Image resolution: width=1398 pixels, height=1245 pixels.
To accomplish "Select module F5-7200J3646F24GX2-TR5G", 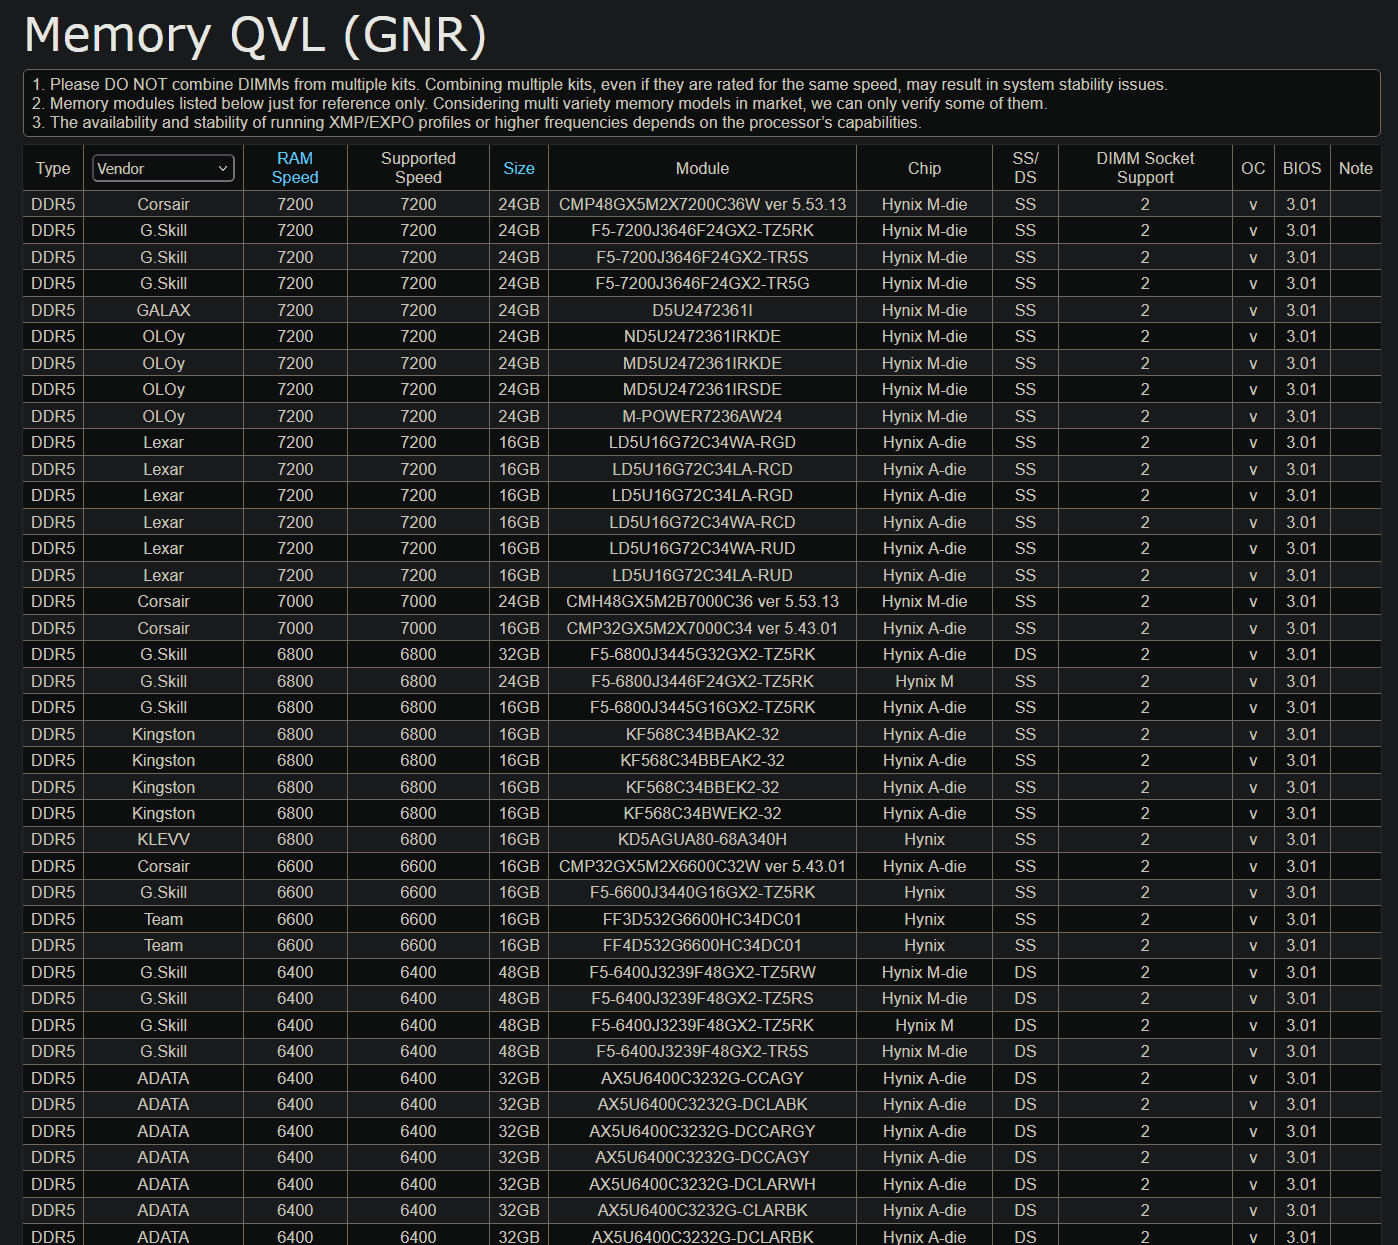I will (702, 283).
